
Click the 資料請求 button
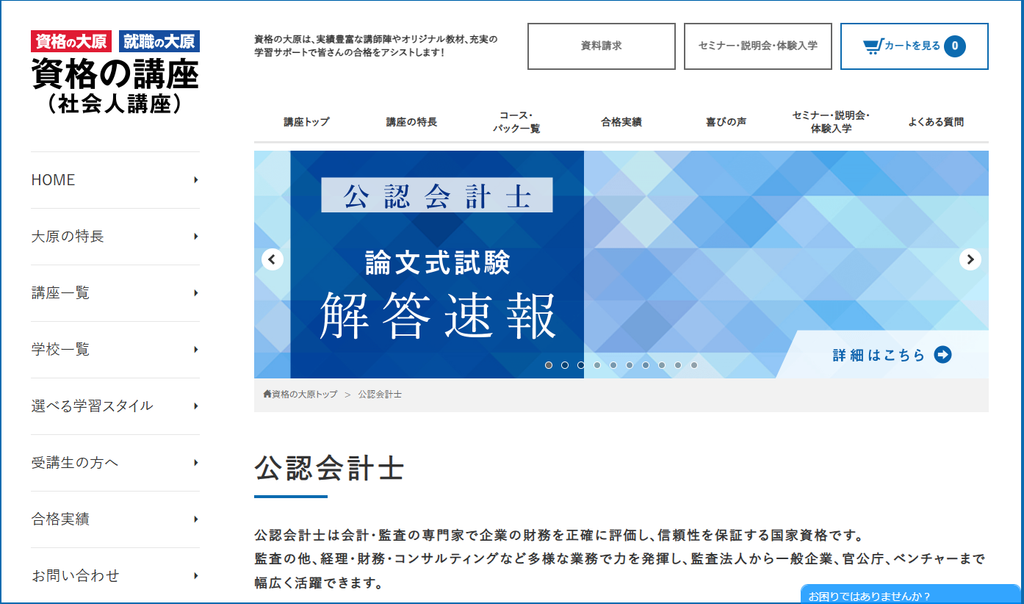click(x=601, y=46)
